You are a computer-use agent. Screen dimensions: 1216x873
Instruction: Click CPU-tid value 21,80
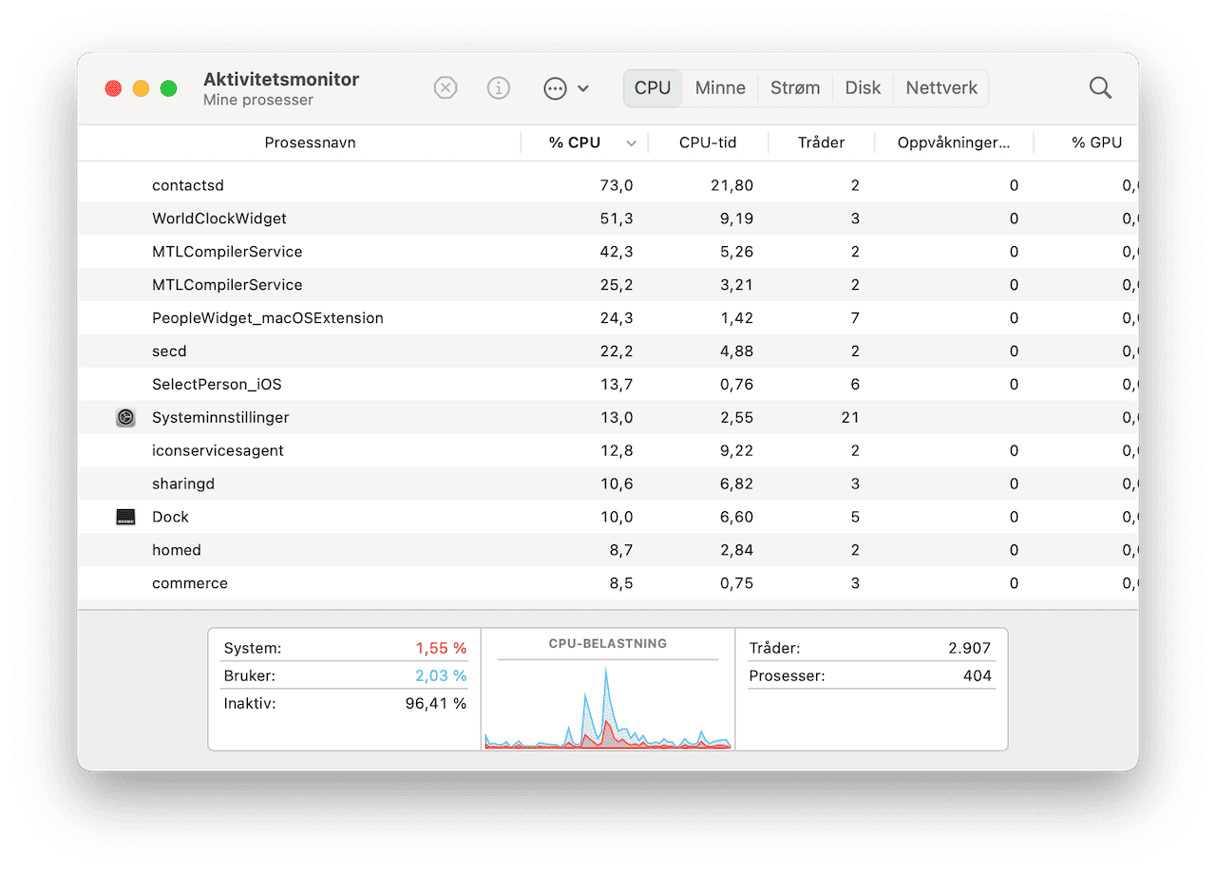(x=731, y=186)
